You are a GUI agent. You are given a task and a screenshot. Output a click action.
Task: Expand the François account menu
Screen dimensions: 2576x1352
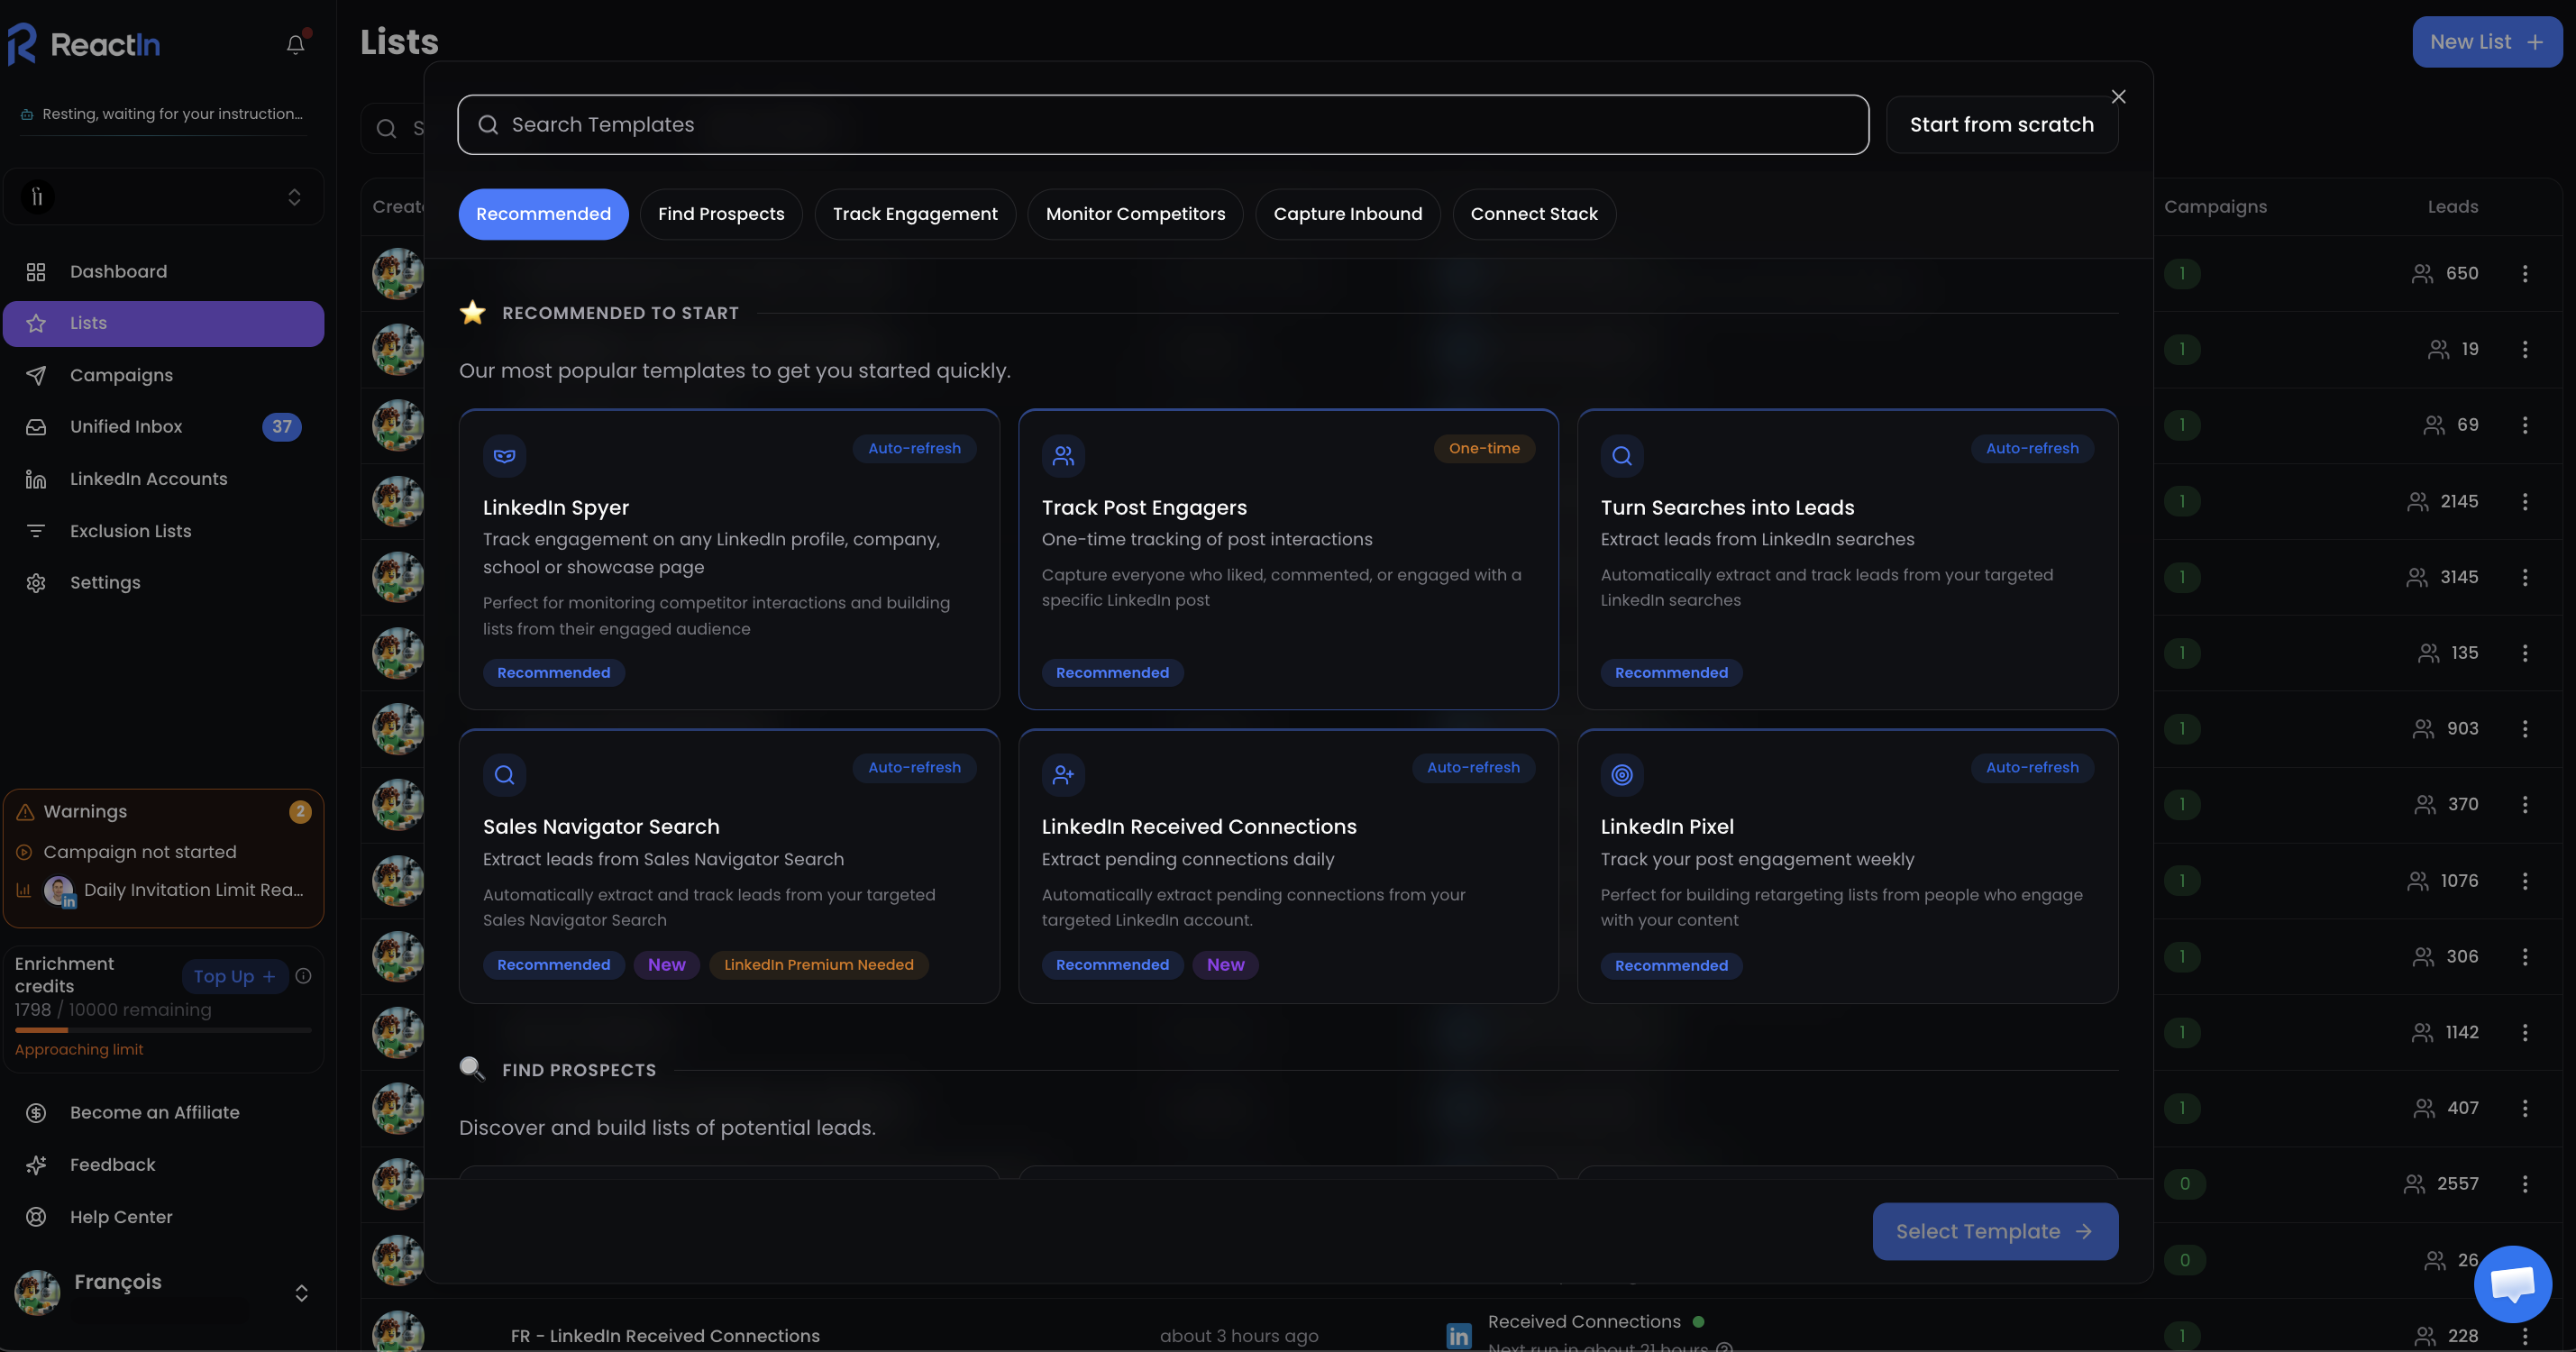click(300, 1293)
